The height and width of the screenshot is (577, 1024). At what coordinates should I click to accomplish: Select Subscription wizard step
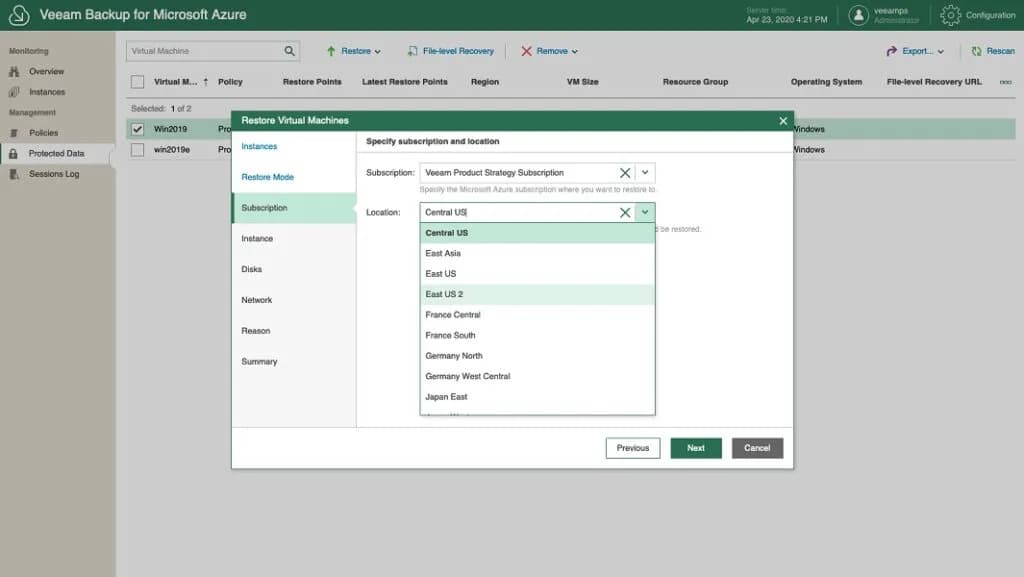tap(294, 208)
